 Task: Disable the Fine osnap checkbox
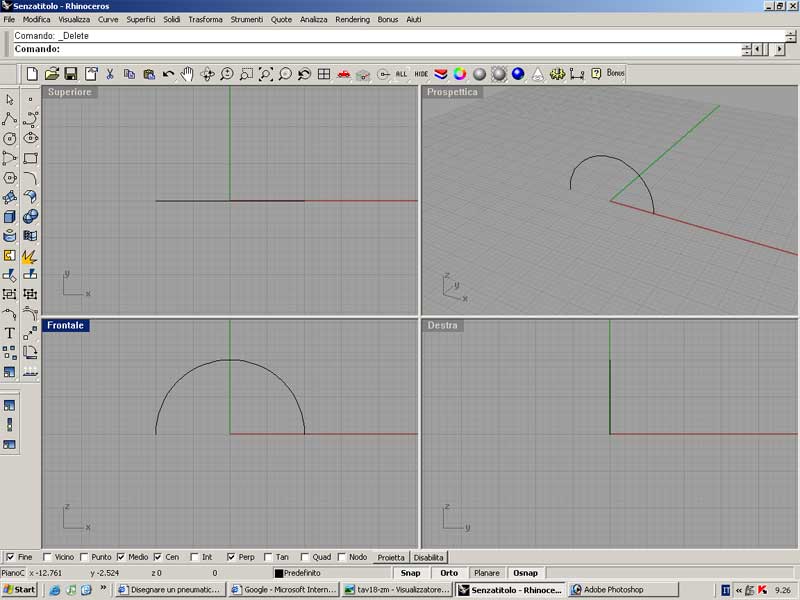coord(10,557)
